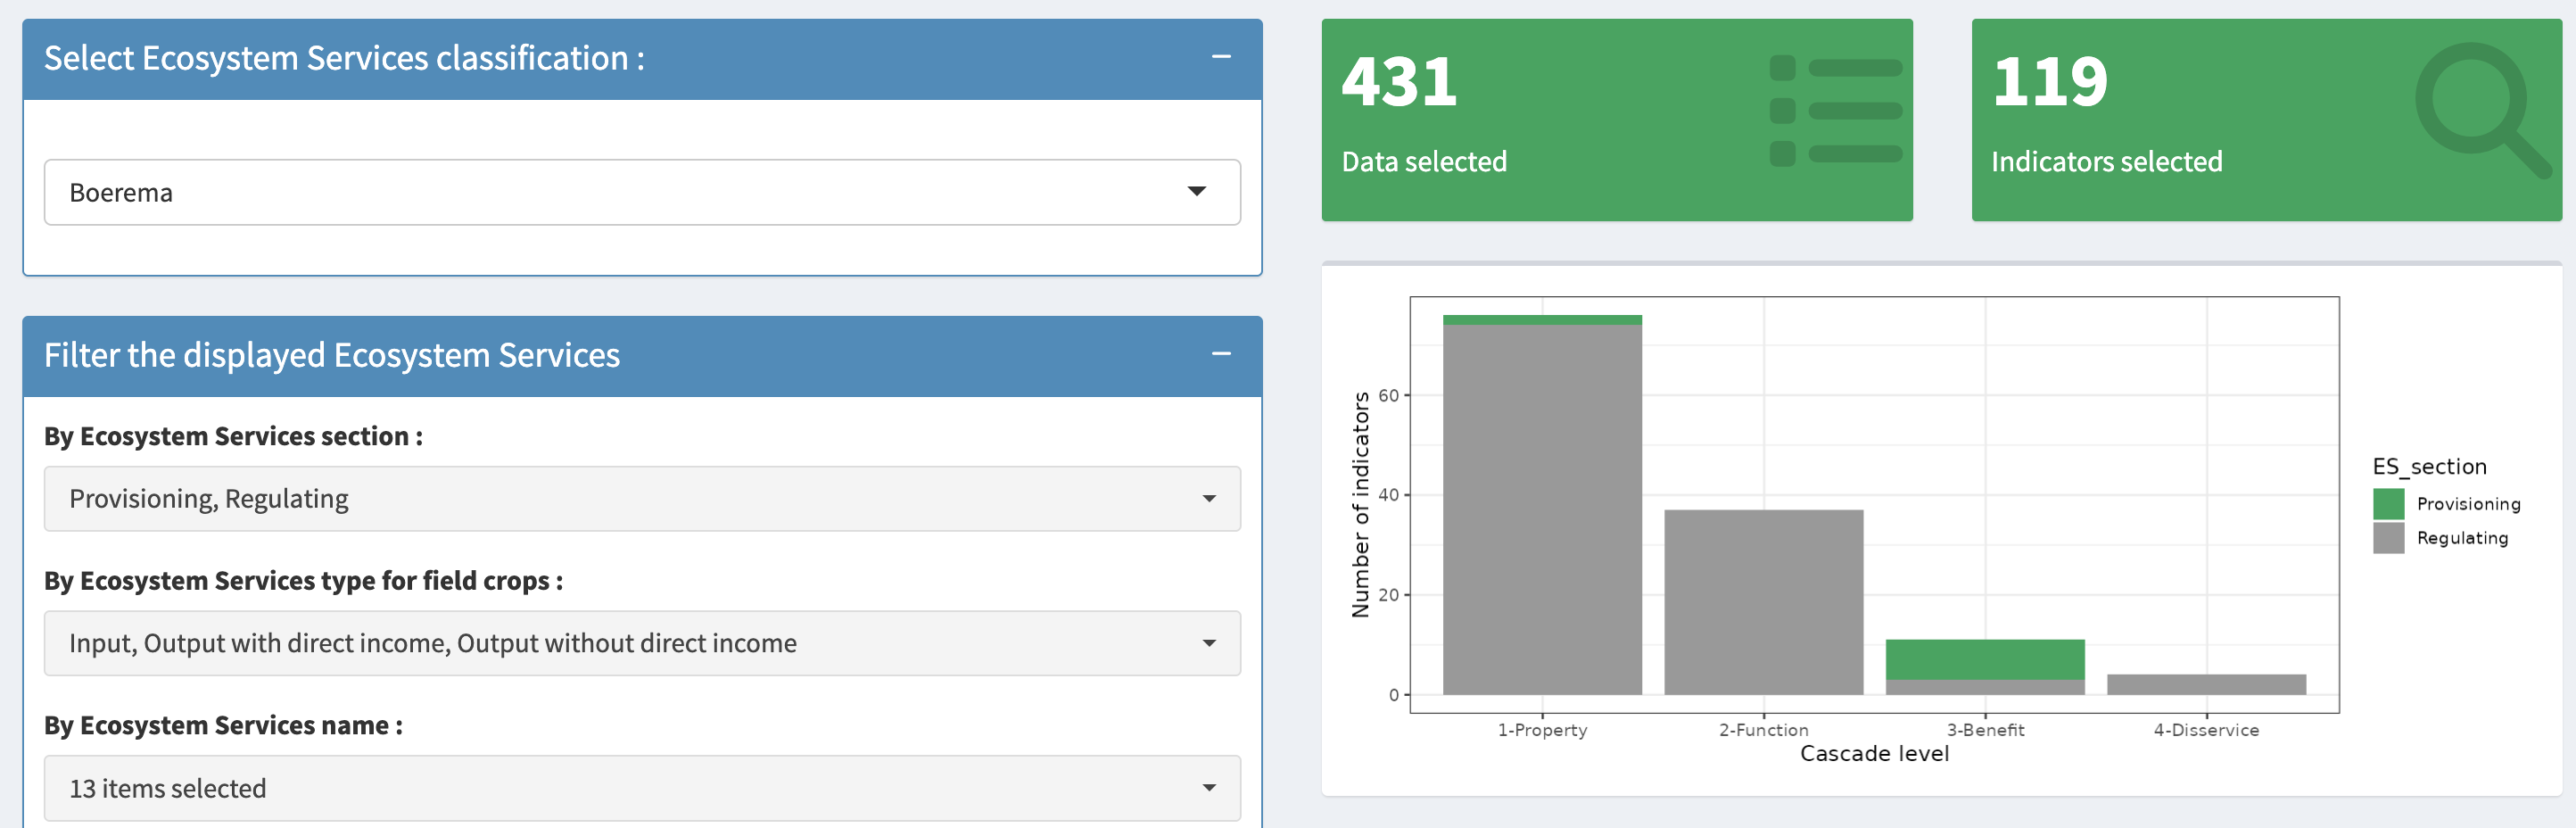Click the gray Regulating legend swatch

coord(2388,538)
